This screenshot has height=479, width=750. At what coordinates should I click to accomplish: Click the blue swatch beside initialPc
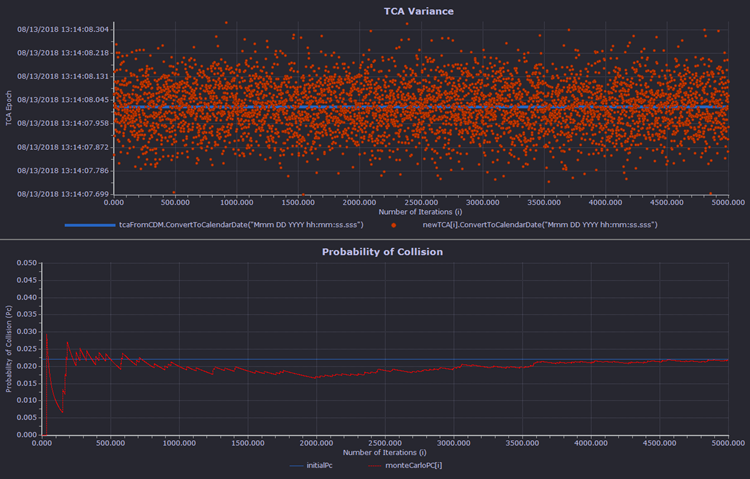point(297,465)
